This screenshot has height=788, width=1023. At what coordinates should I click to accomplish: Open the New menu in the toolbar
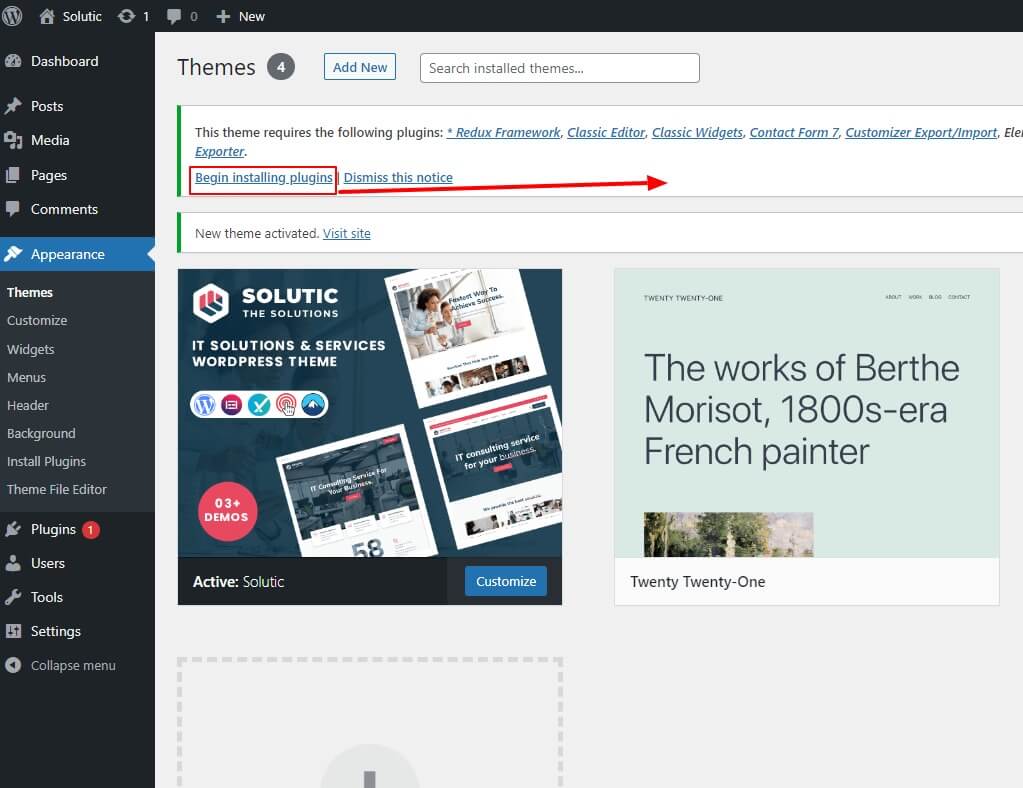[240, 16]
